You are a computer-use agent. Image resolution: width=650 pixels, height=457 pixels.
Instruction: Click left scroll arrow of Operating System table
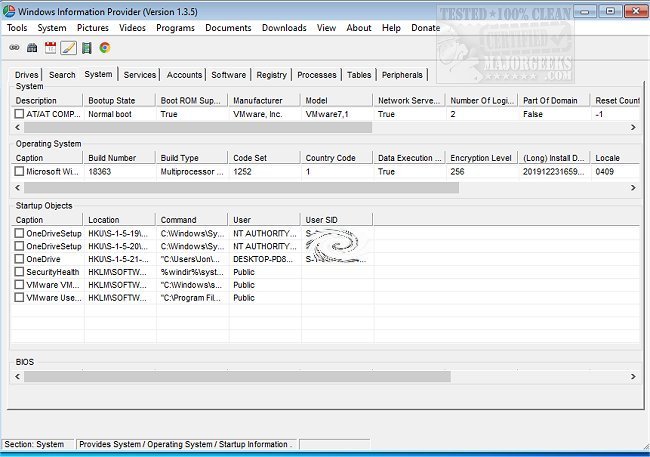pyautogui.click(x=17, y=187)
